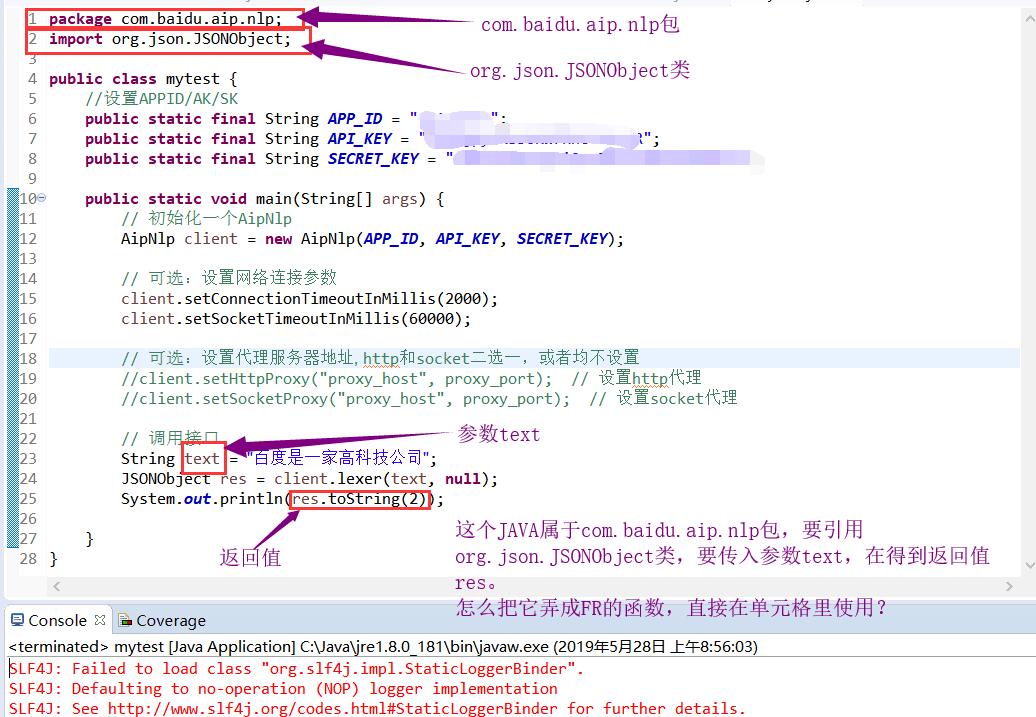Click the commented setSocketProxy line

429,398
